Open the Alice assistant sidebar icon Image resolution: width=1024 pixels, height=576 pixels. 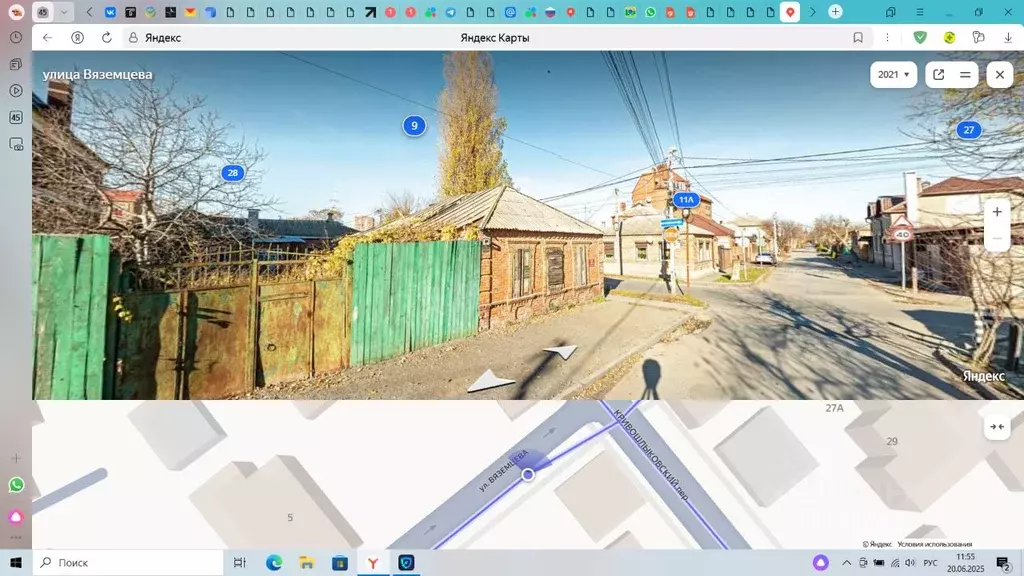(16, 517)
